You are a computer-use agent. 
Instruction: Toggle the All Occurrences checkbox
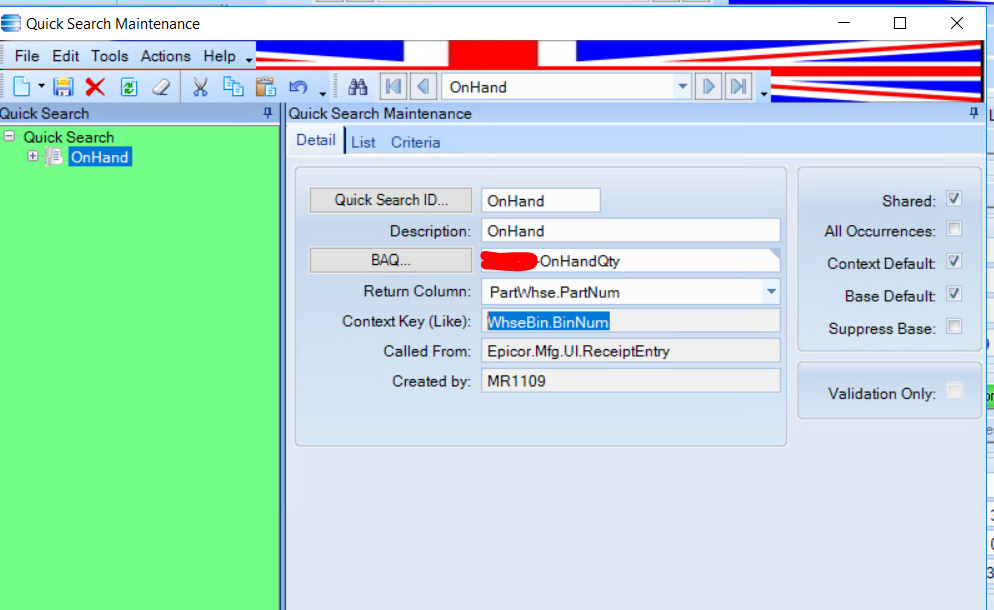(953, 229)
